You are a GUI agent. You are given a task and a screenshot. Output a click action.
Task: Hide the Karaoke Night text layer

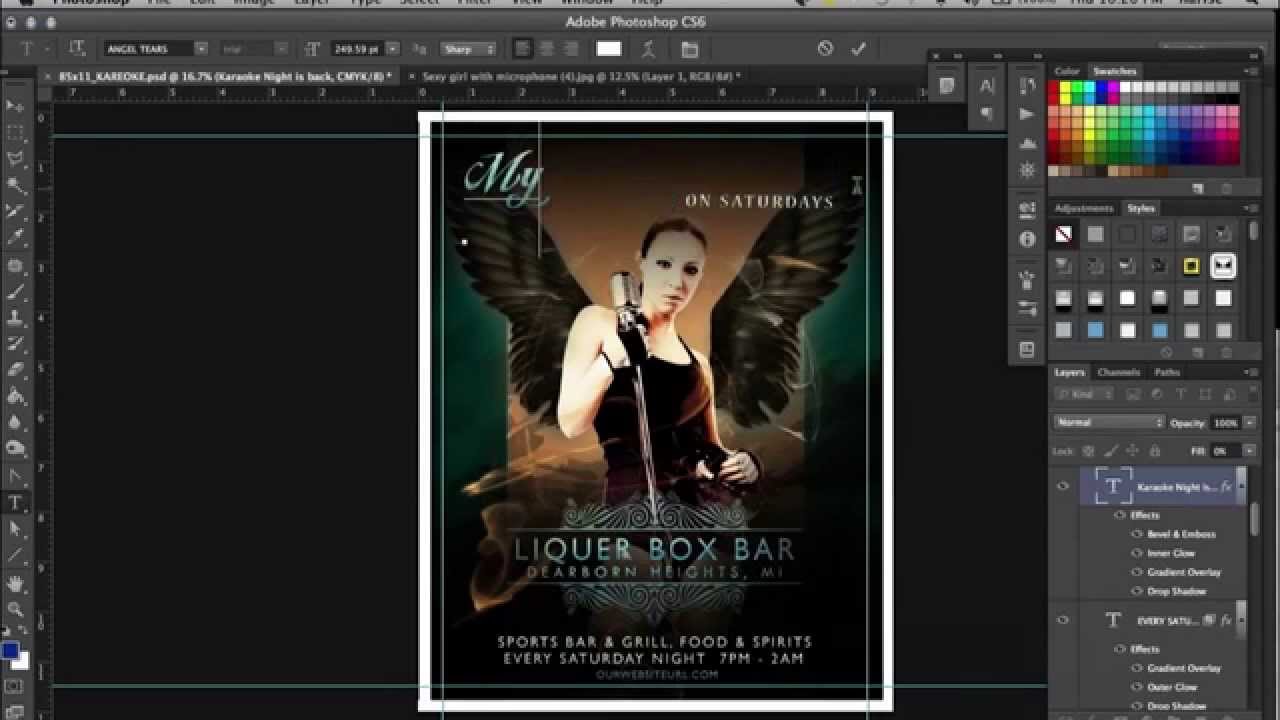click(1062, 486)
